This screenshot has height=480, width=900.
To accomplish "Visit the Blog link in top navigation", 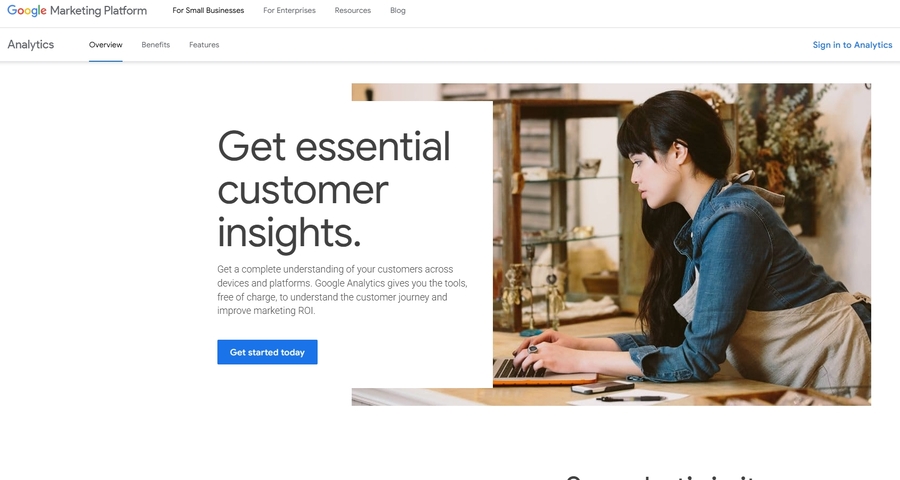I will point(398,10).
